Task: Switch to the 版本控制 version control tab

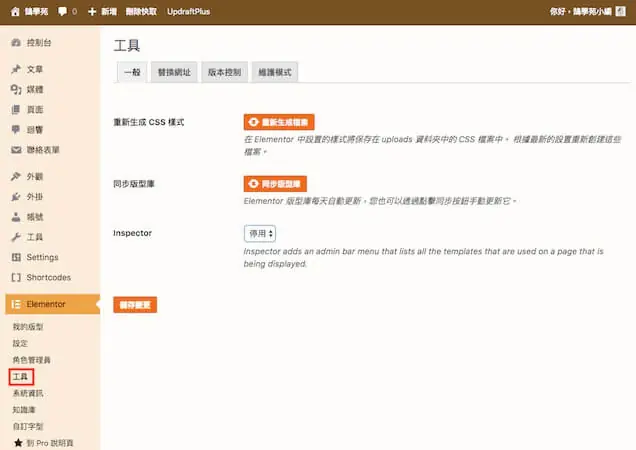Action: click(224, 72)
